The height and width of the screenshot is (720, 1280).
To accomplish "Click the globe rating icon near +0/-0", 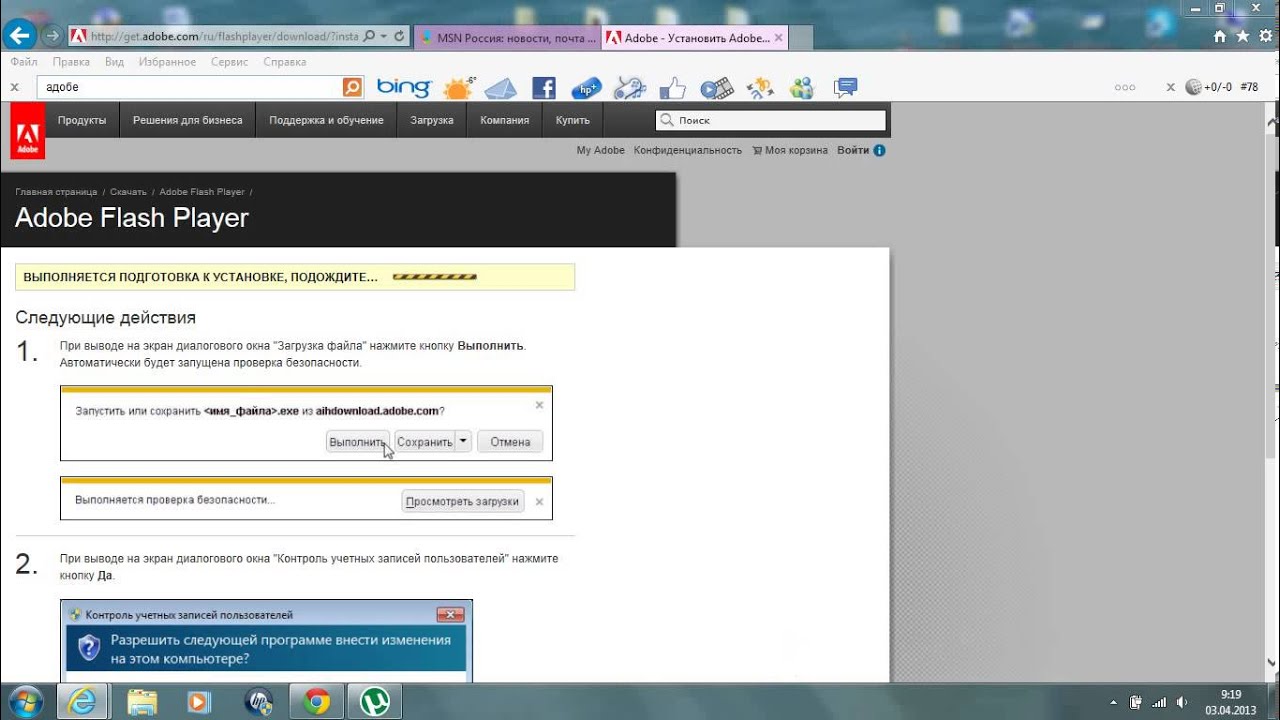I will click(1192, 87).
